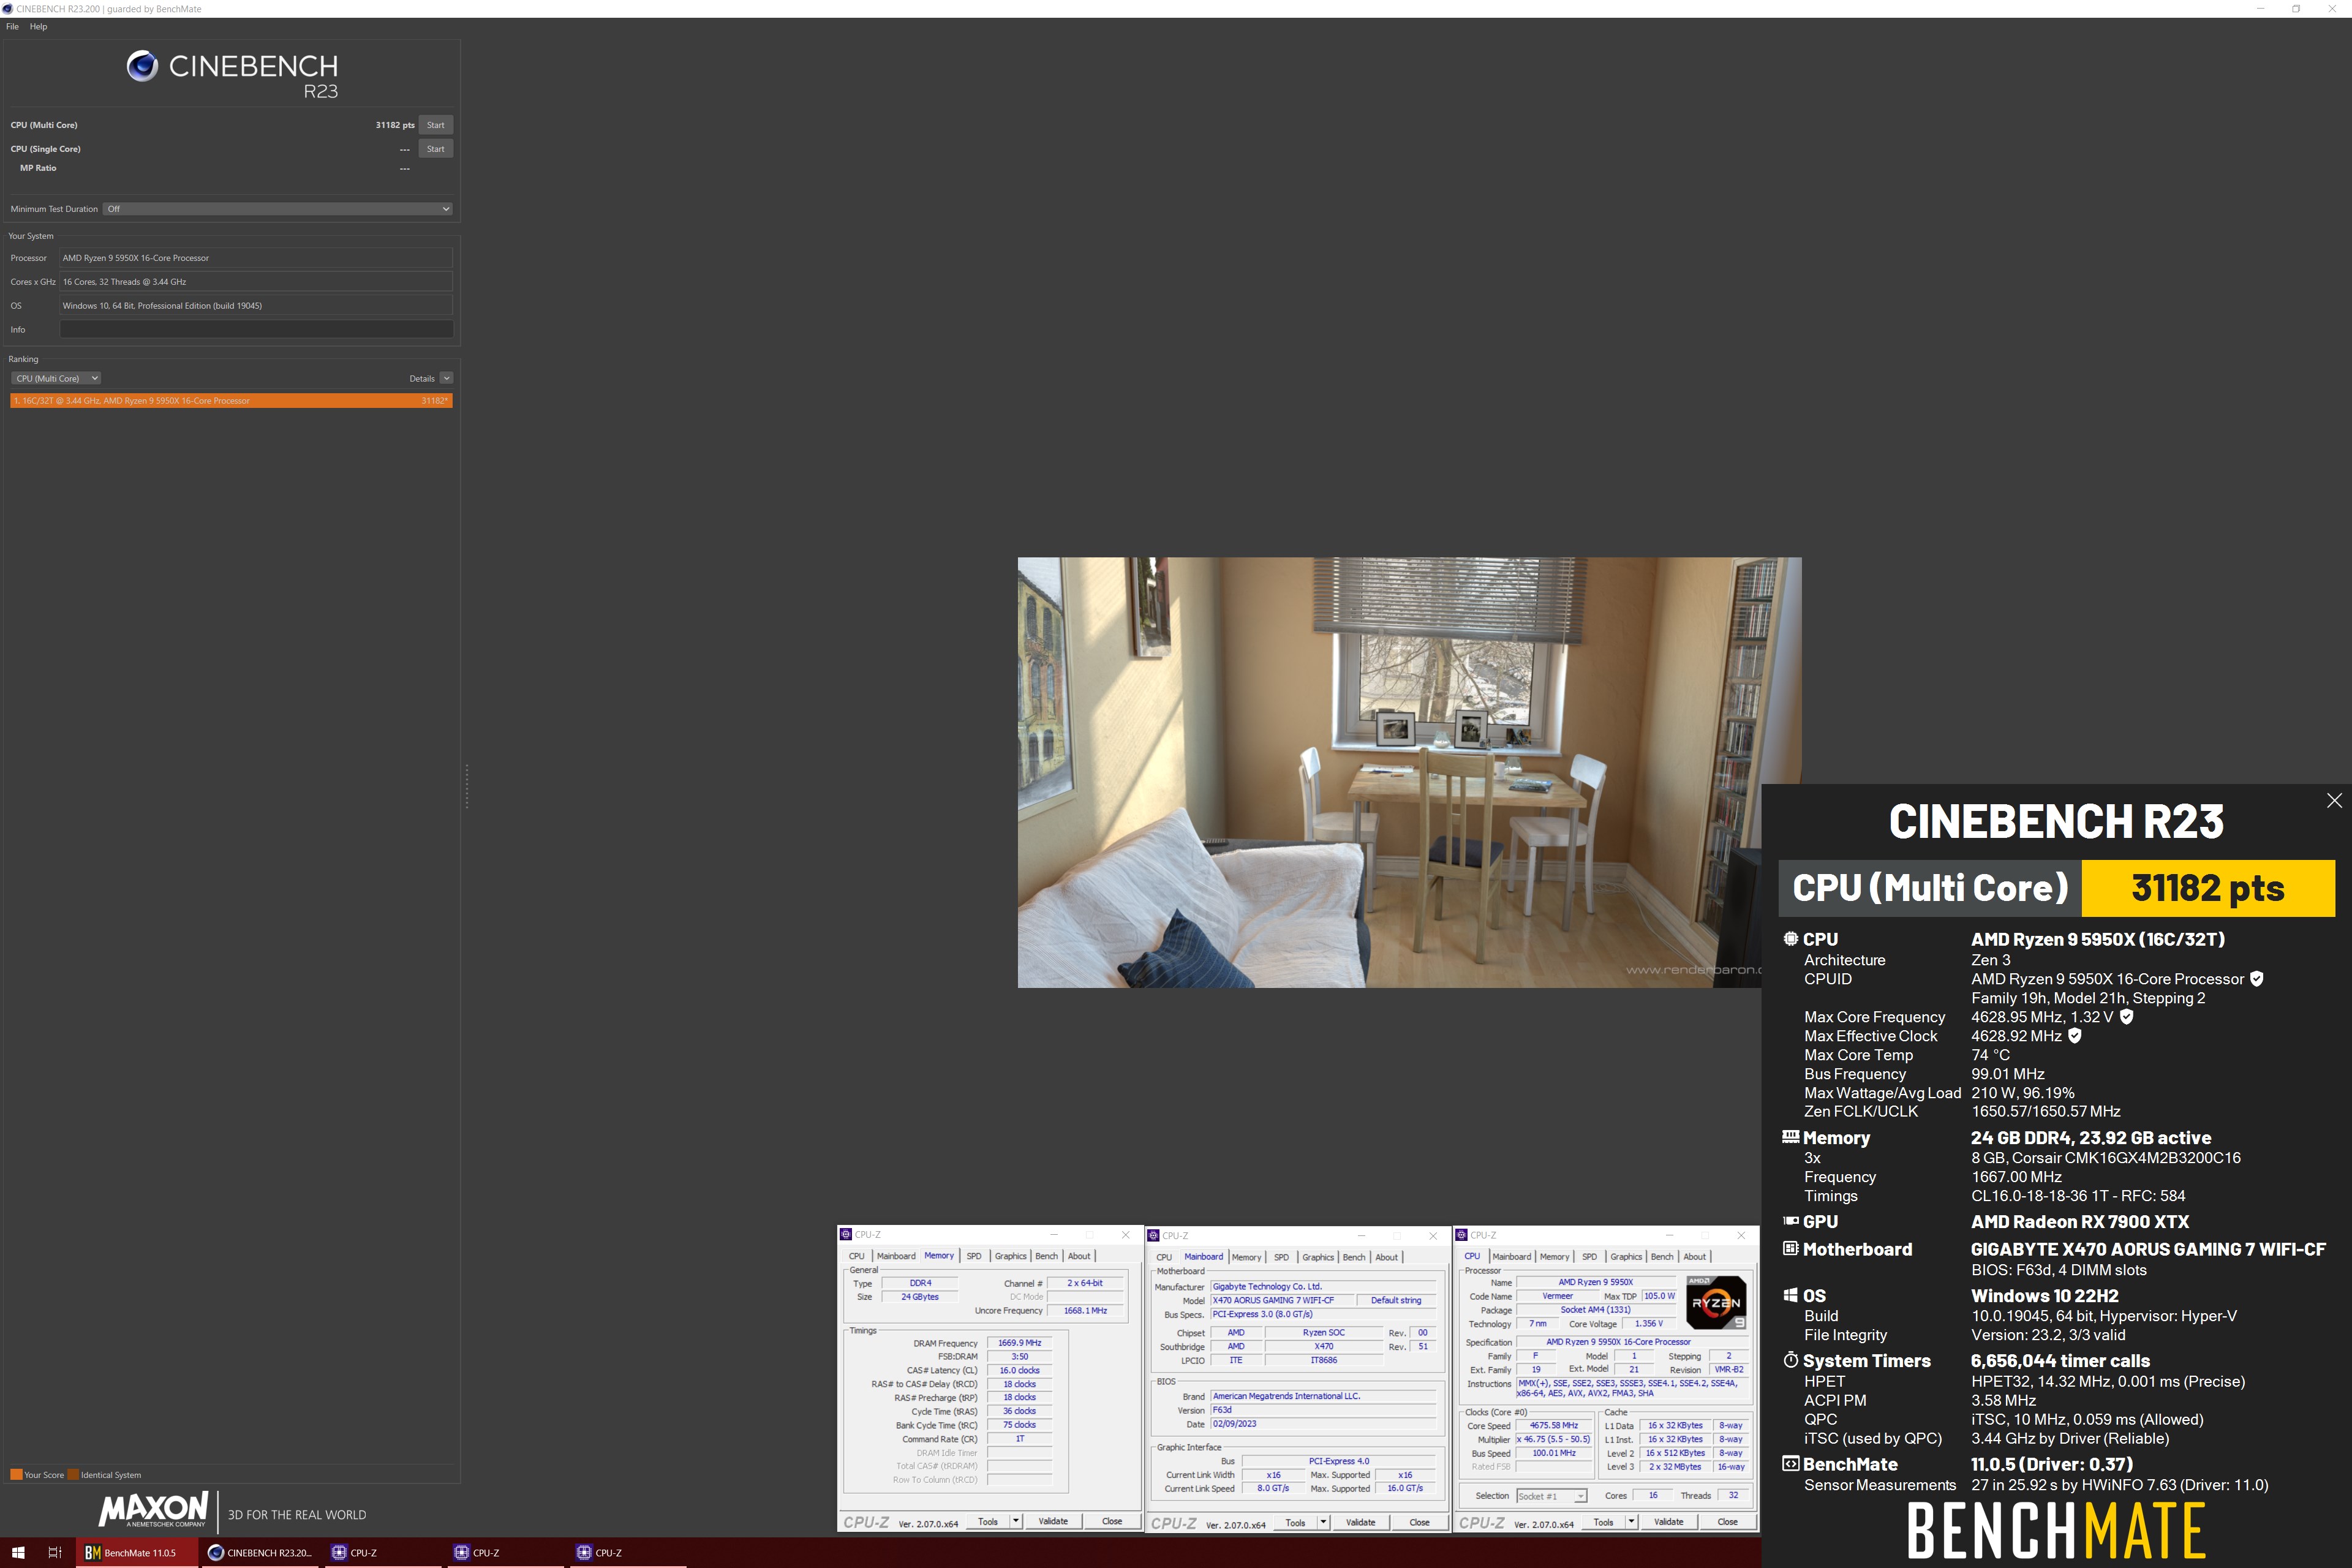Start the CPU (Single Core) test
This screenshot has height=1568, width=2352.
[x=435, y=149]
